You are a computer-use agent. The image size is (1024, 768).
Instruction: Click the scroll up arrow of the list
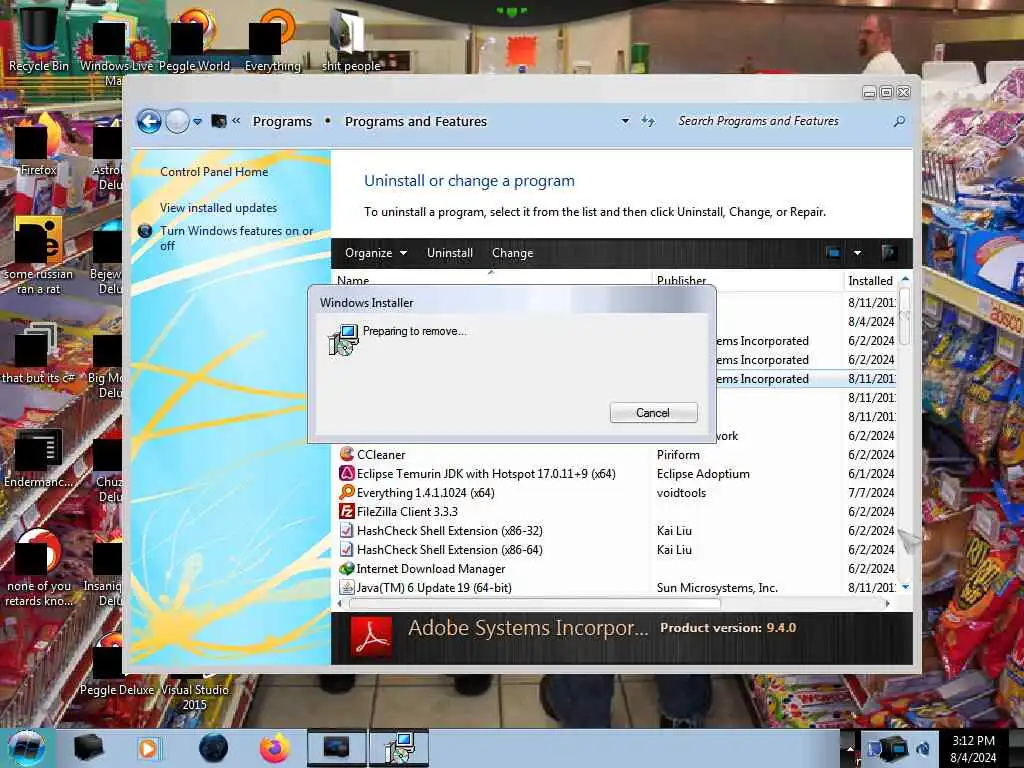click(905, 280)
